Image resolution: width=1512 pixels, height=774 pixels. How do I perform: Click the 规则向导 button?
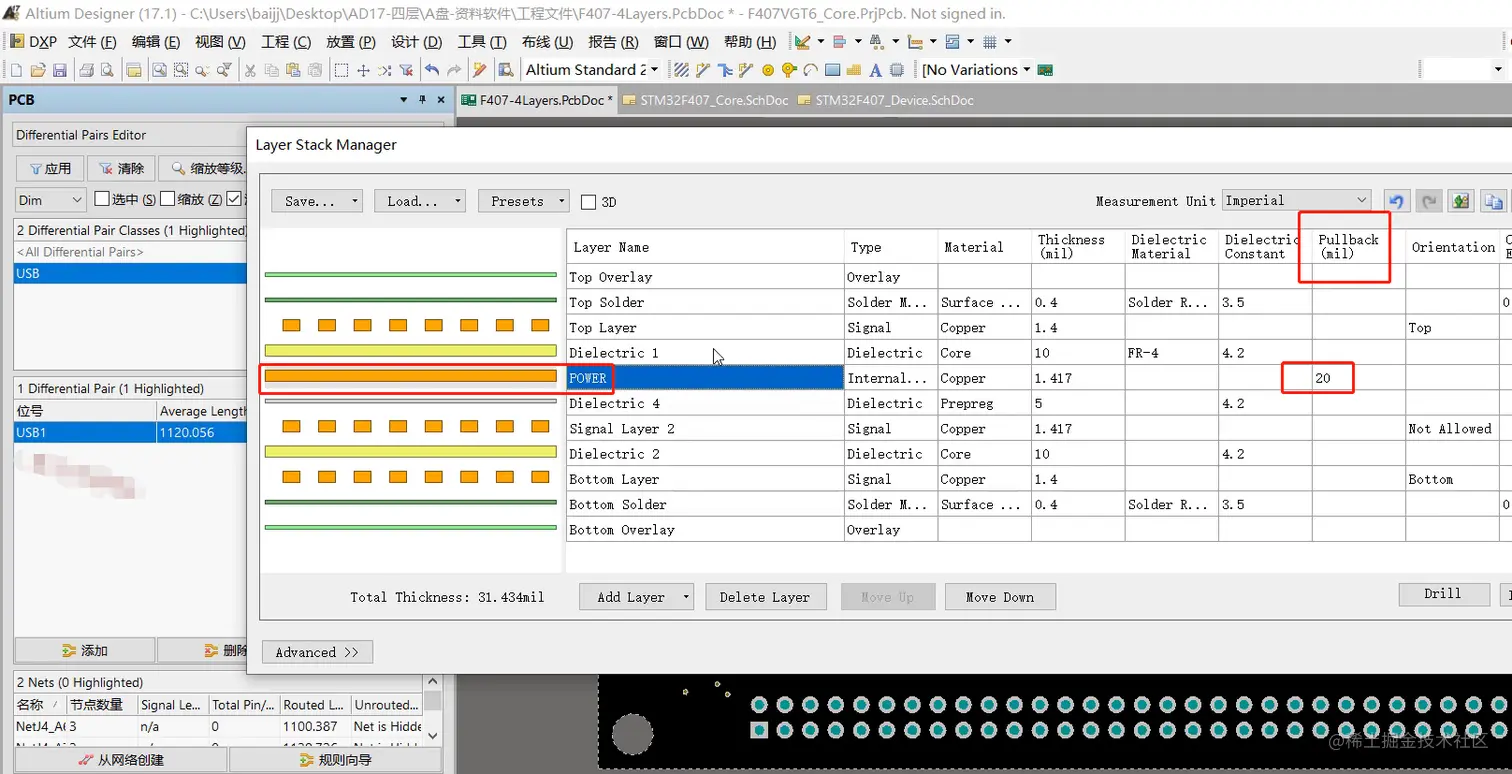(x=335, y=760)
